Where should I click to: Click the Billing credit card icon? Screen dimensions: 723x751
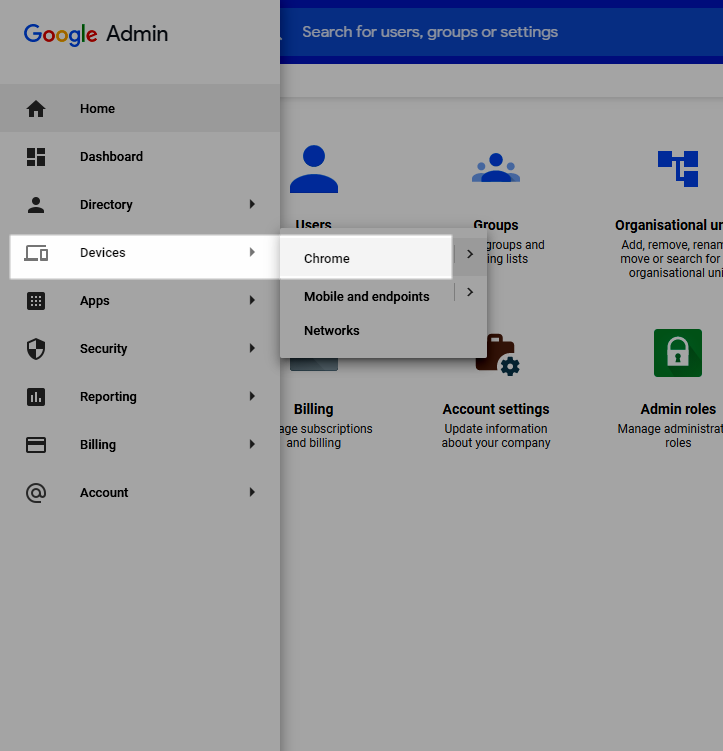[x=36, y=444]
